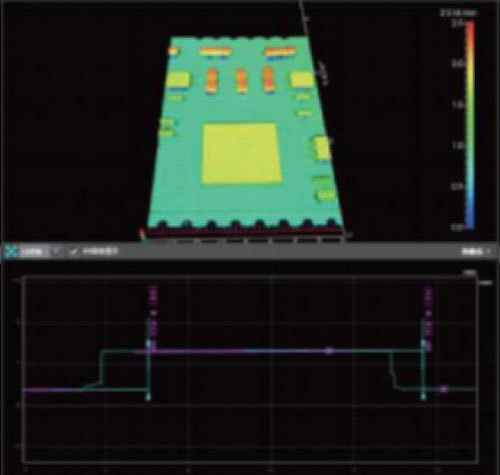Screen dimensions: 500x475
Task: Open the dropdown at the toolbar's right end
Action: pyautogui.click(x=477, y=251)
